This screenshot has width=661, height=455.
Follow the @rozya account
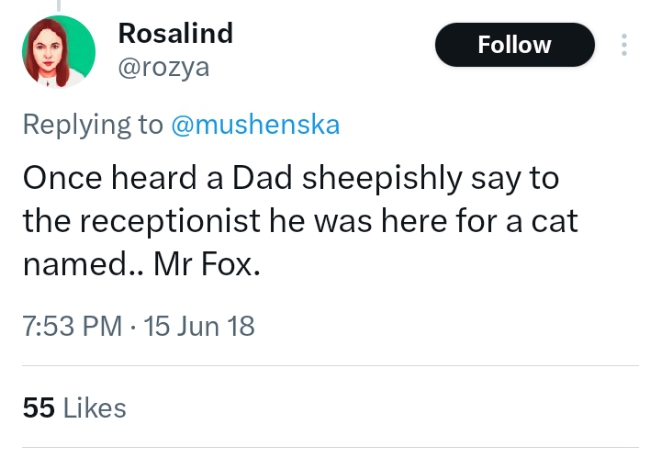[515, 45]
